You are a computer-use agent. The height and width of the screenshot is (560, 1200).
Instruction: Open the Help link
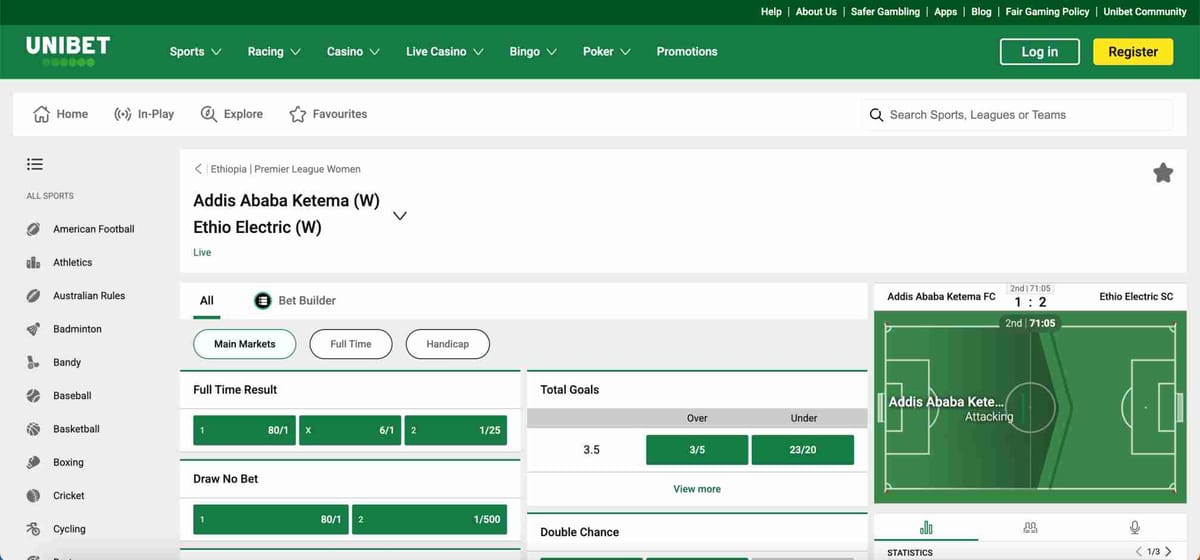coord(771,12)
